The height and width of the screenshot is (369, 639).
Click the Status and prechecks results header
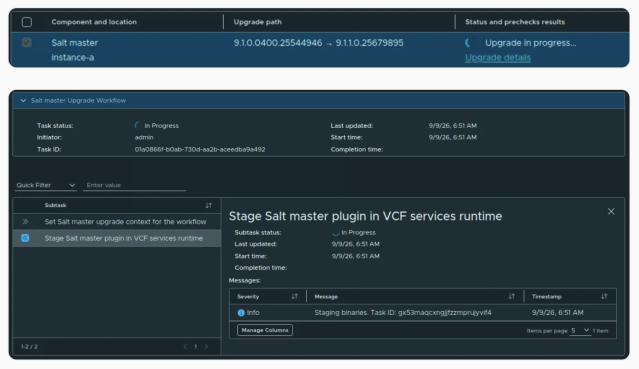pyautogui.click(x=515, y=22)
